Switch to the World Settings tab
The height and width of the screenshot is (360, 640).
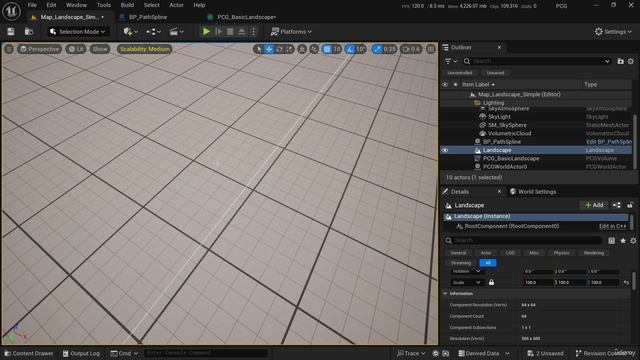tap(533, 191)
